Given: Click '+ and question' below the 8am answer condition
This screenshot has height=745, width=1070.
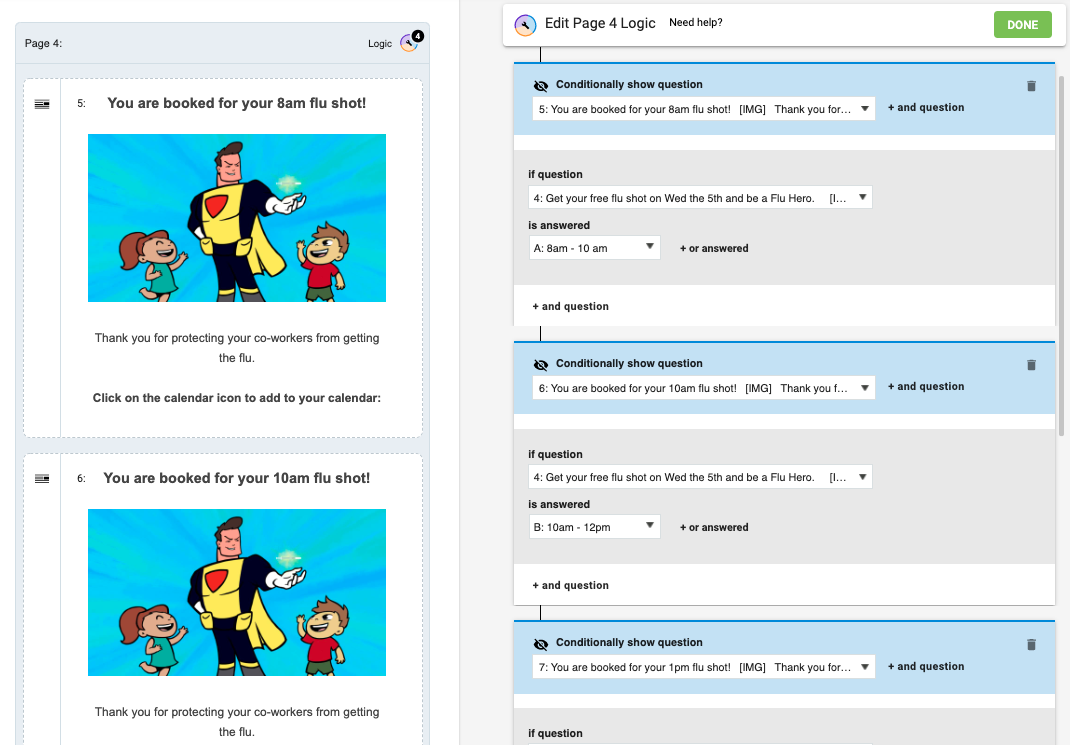Looking at the screenshot, I should click(570, 306).
